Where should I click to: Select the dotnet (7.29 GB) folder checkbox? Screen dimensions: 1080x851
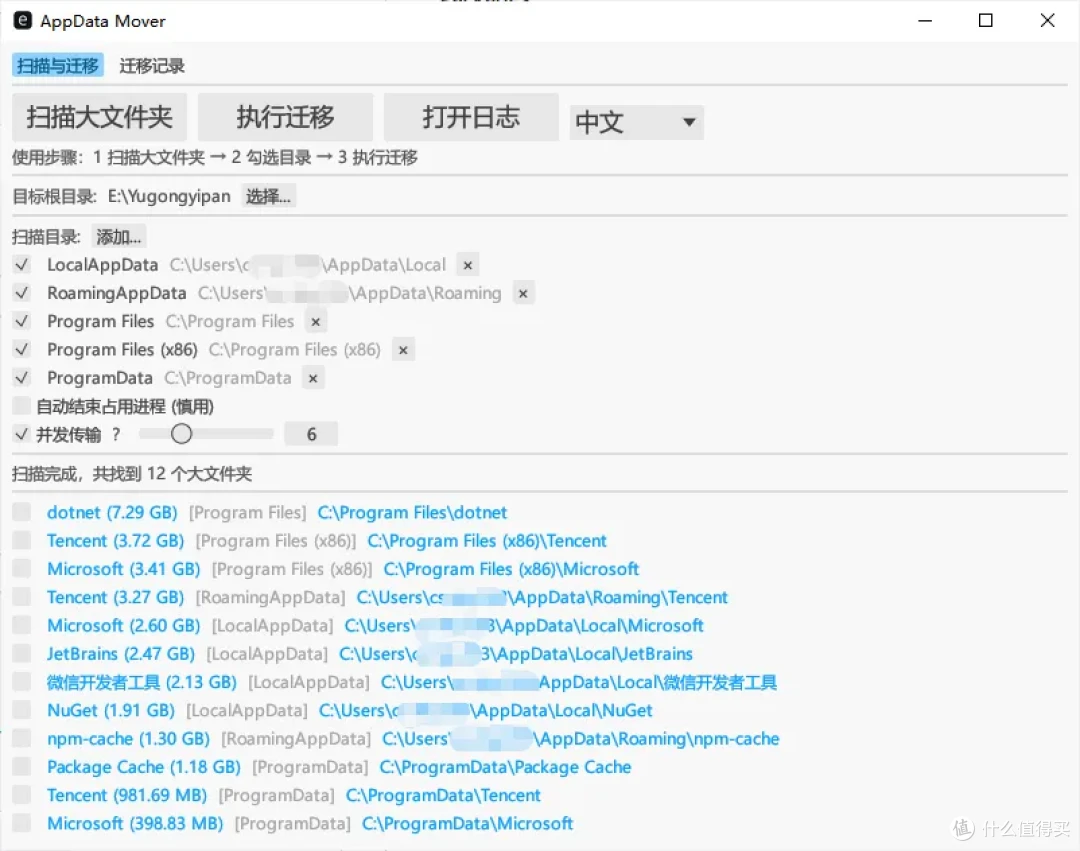click(x=22, y=512)
